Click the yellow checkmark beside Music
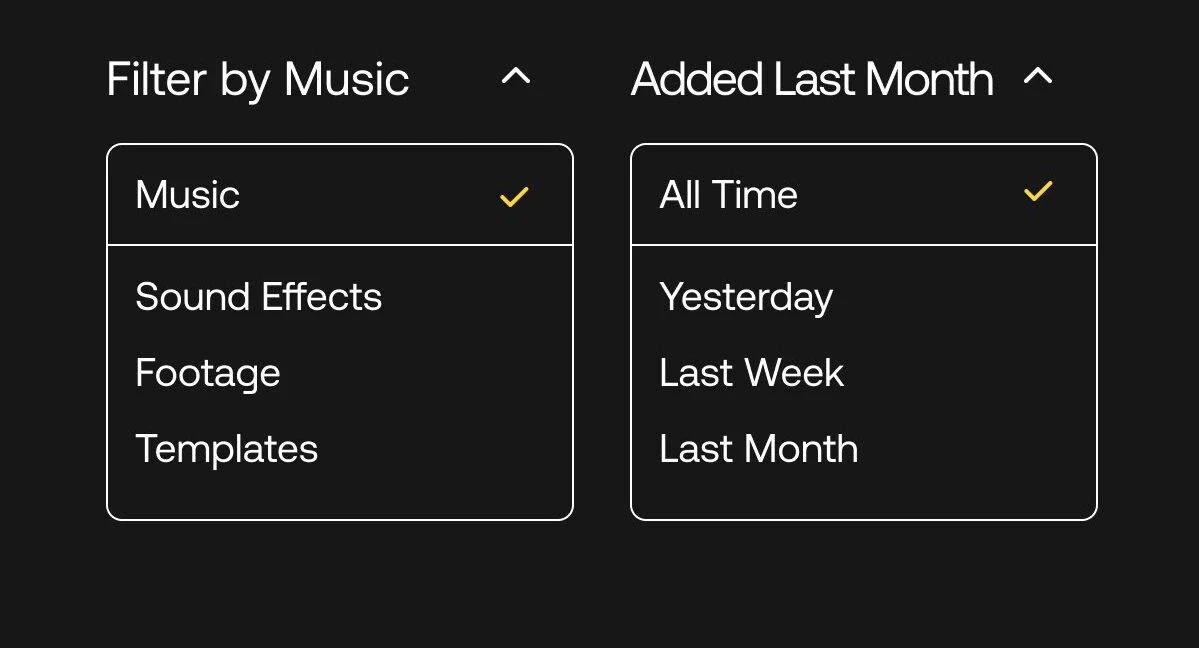The height and width of the screenshot is (648, 1199). (x=514, y=197)
